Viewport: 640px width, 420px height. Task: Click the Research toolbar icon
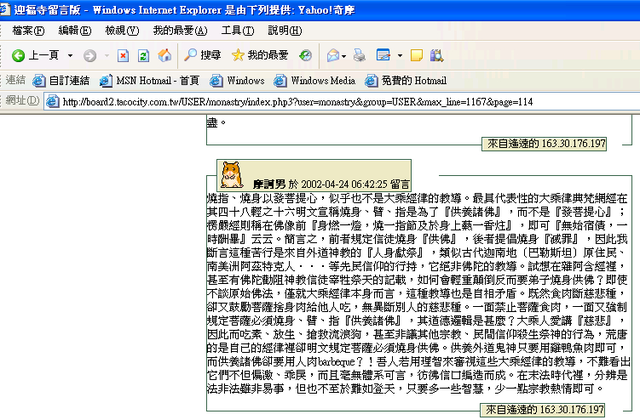436,55
